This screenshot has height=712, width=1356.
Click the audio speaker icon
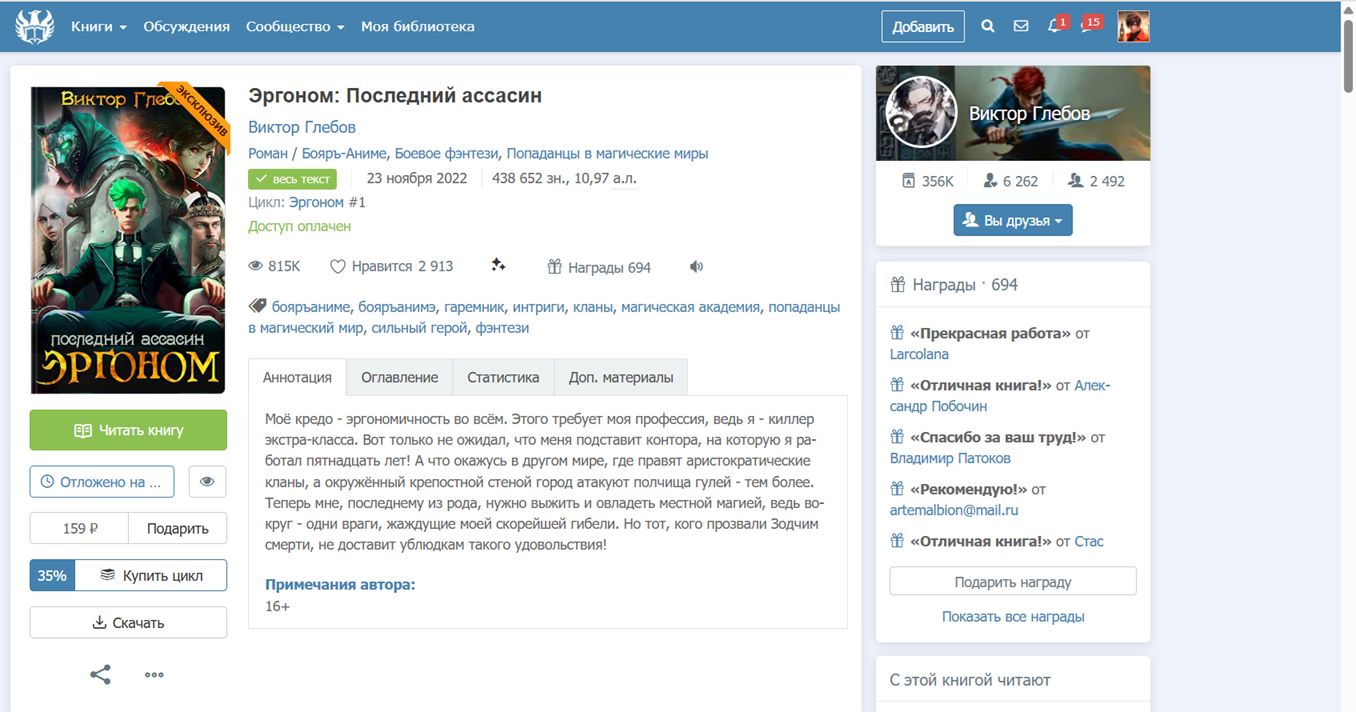696,267
